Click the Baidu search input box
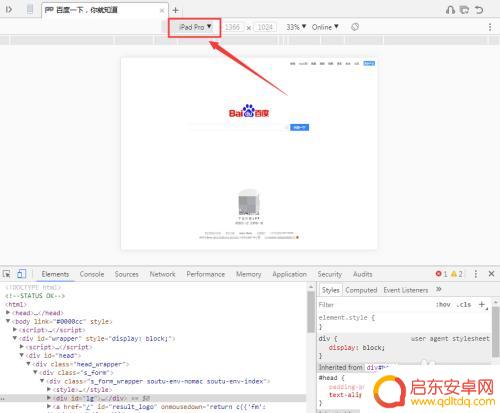 pos(239,127)
